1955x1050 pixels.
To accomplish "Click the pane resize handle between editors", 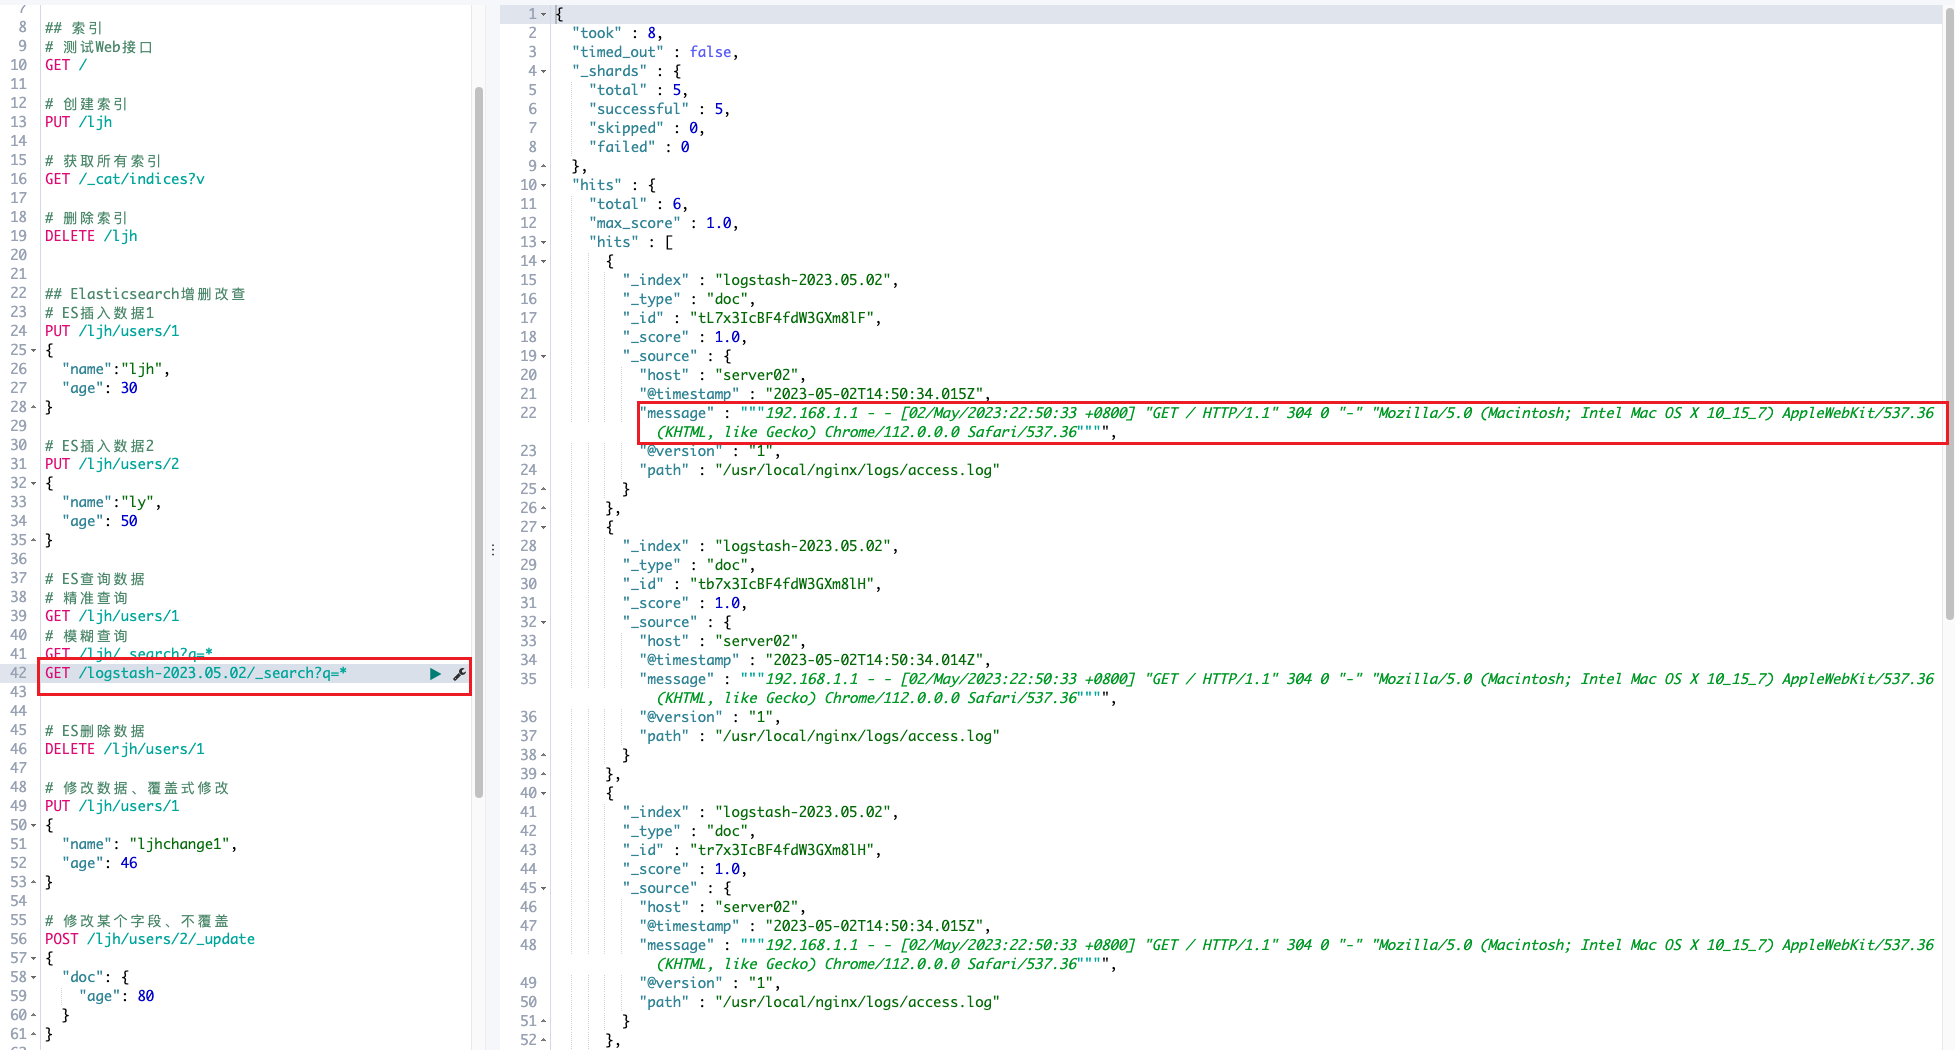I will coord(493,550).
